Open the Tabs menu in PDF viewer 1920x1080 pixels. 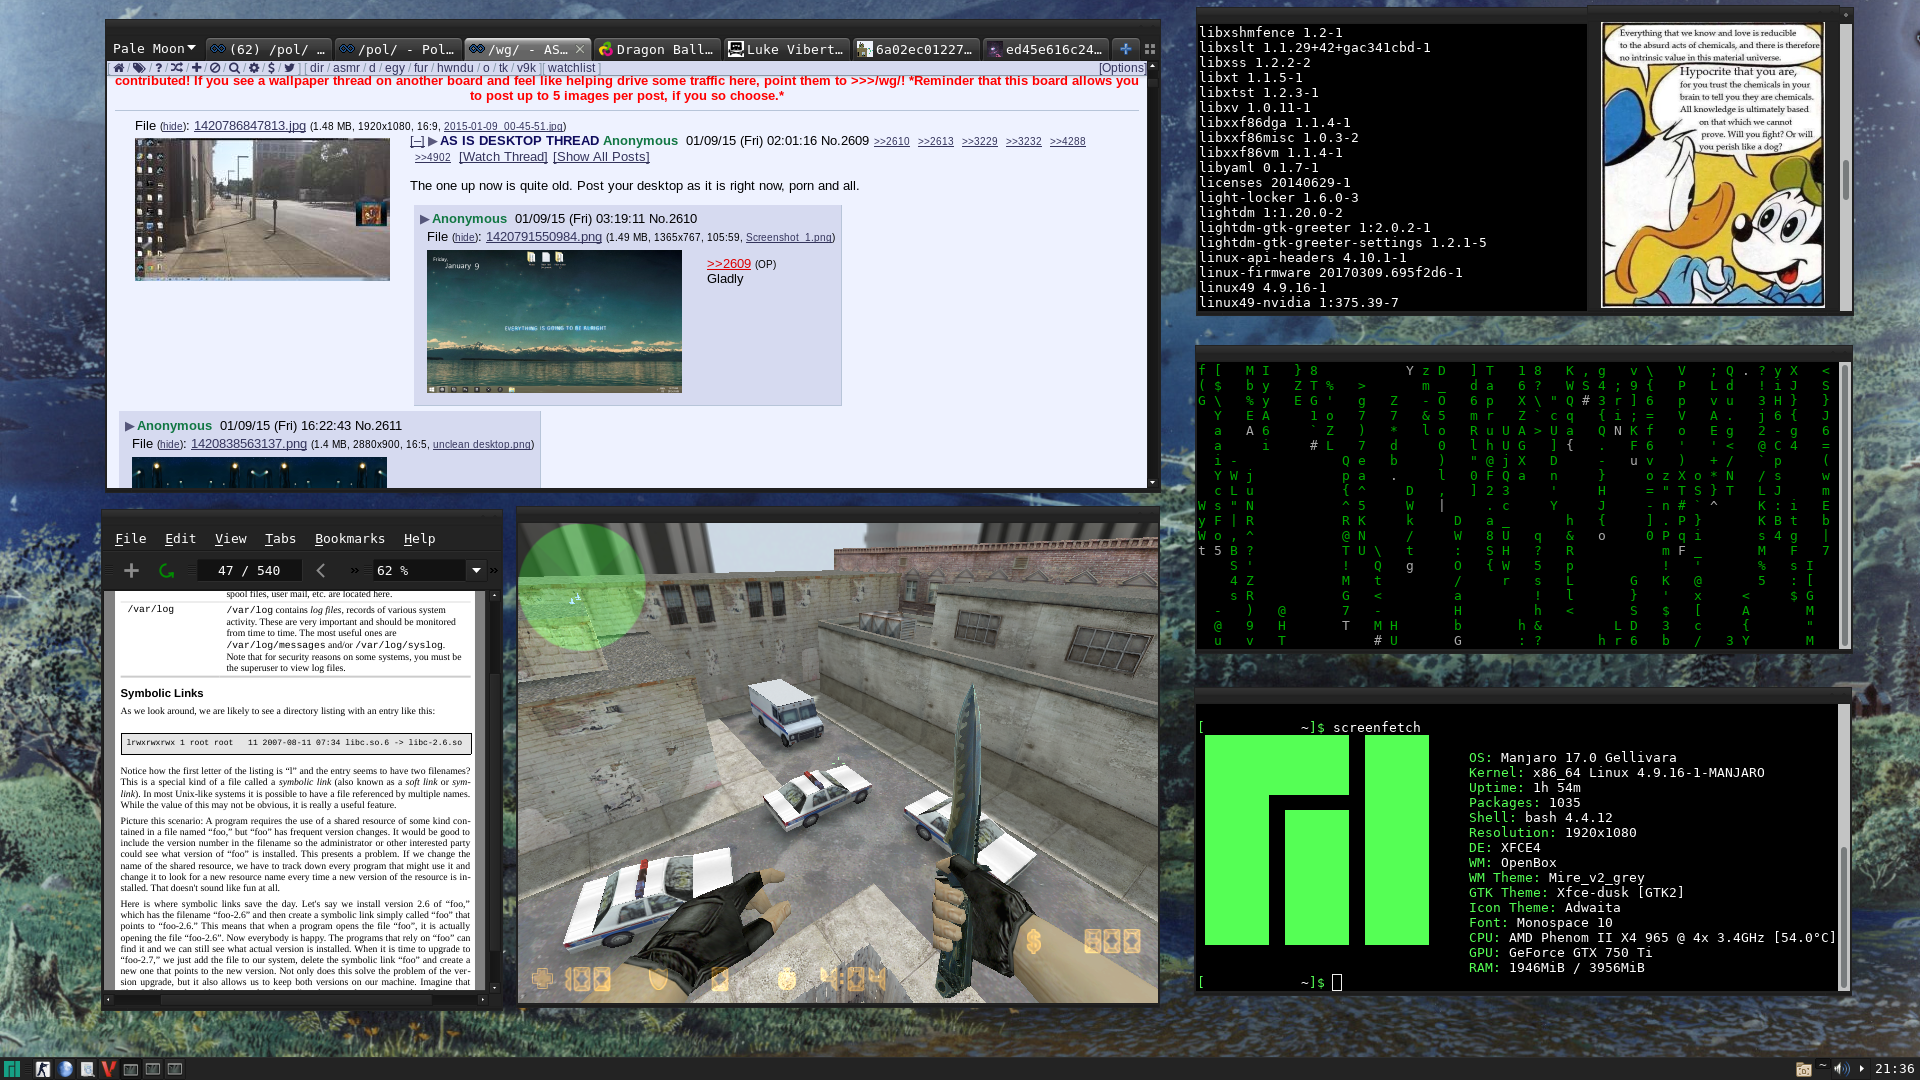click(280, 538)
